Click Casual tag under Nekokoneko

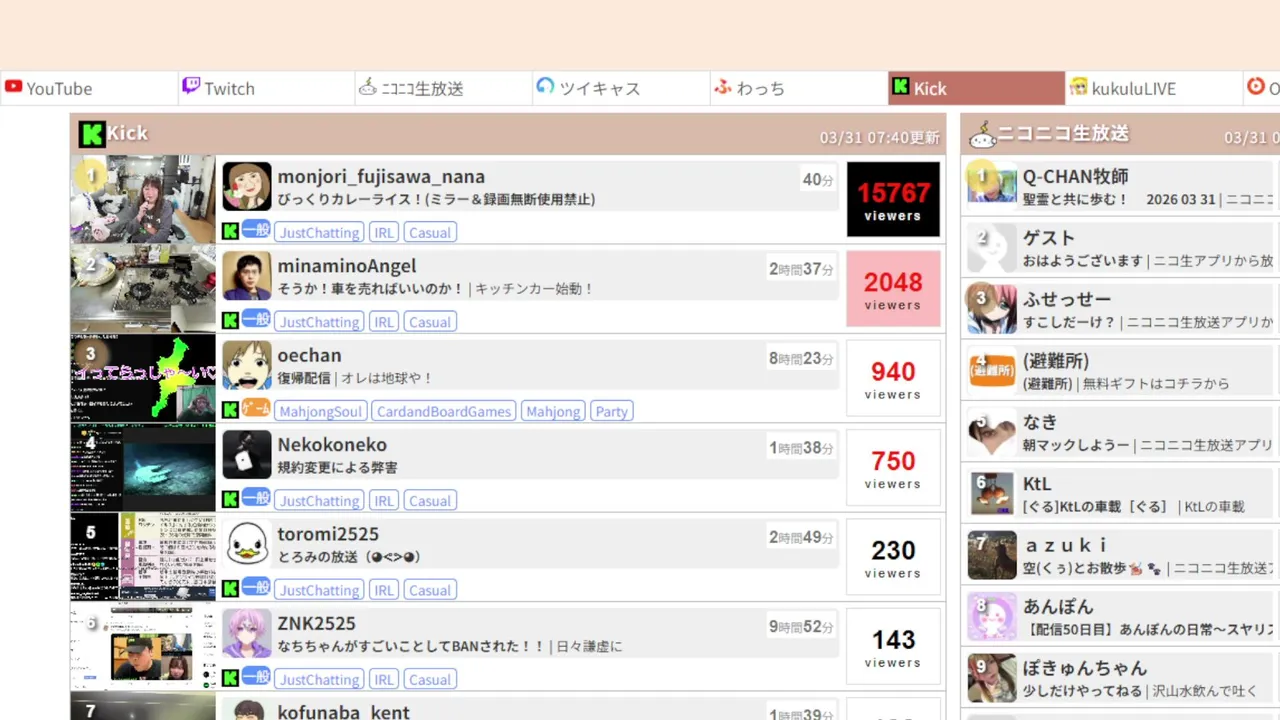430,501
